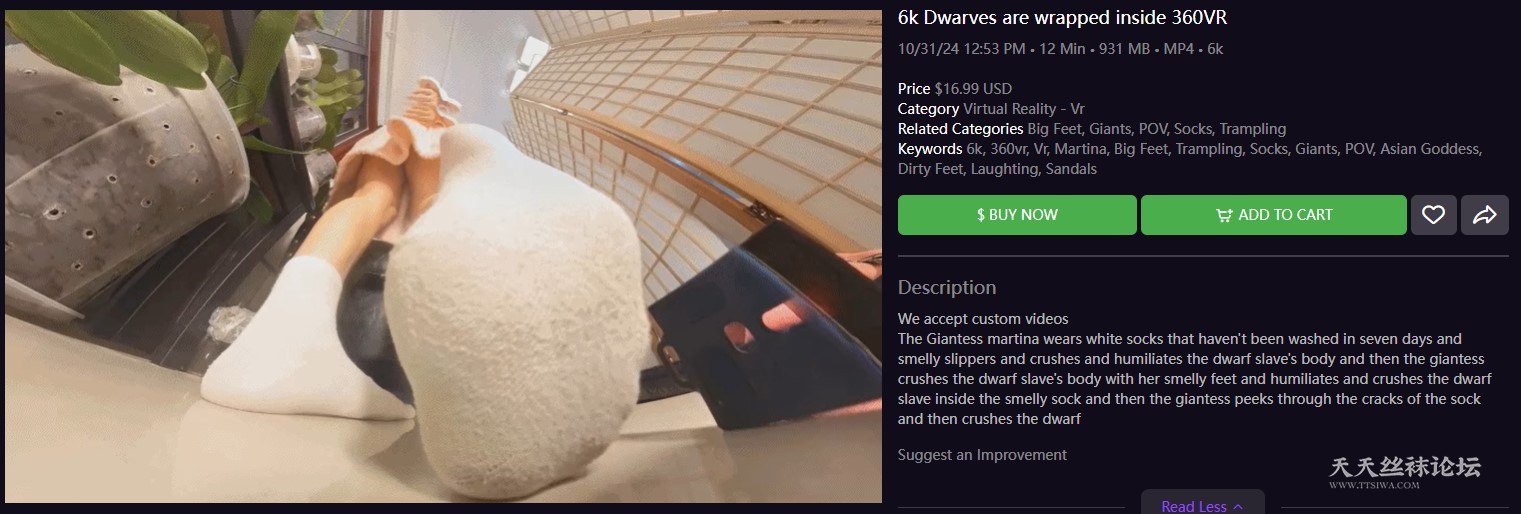The image size is (1521, 514).
Task: Click the share arrow icon
Action: click(x=1485, y=215)
